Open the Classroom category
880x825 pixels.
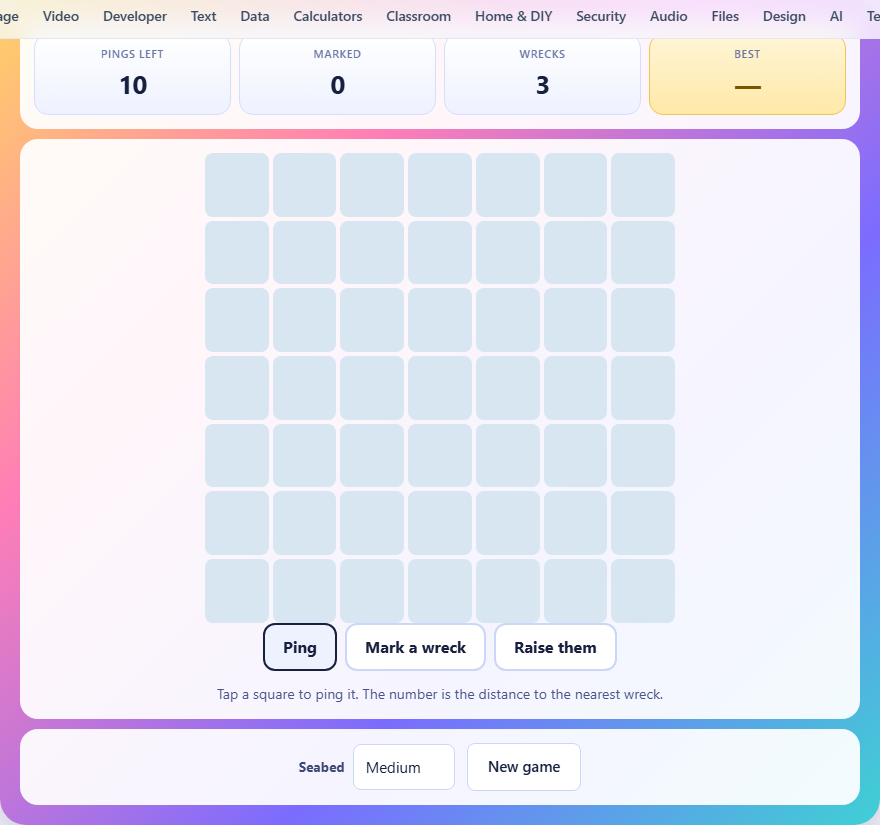point(418,16)
